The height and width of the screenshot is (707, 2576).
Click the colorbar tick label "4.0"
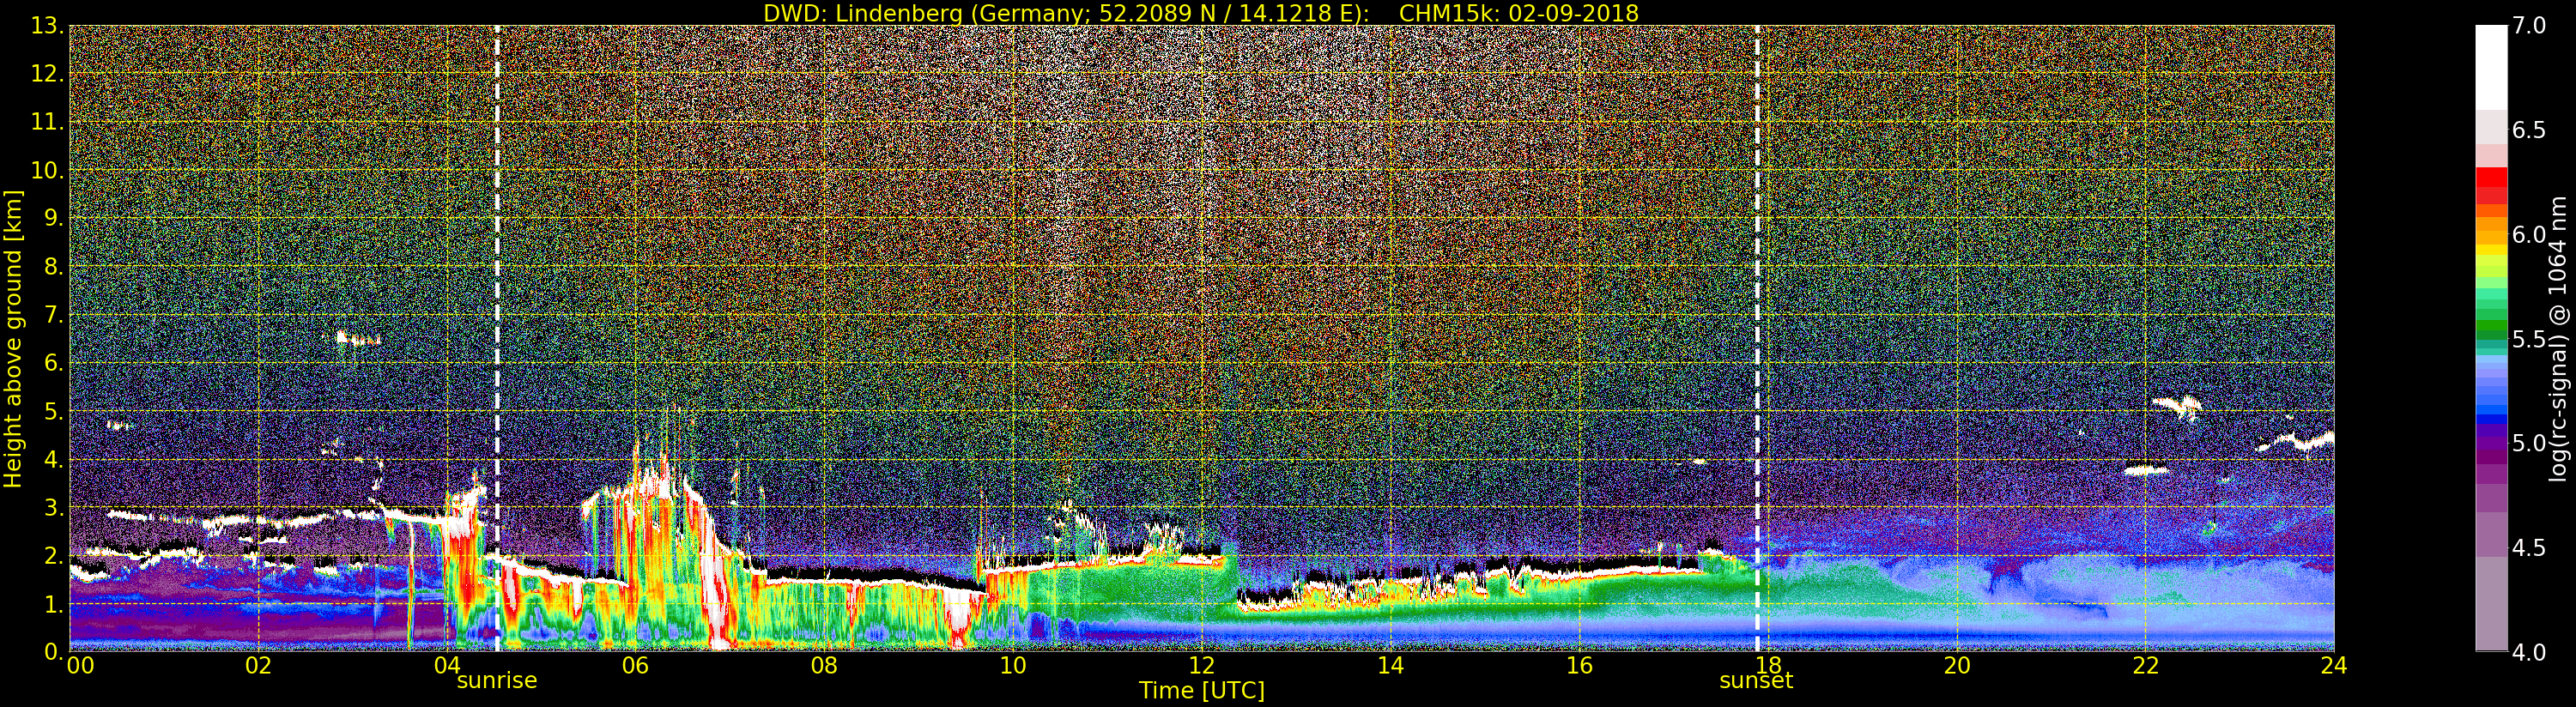2529,652
